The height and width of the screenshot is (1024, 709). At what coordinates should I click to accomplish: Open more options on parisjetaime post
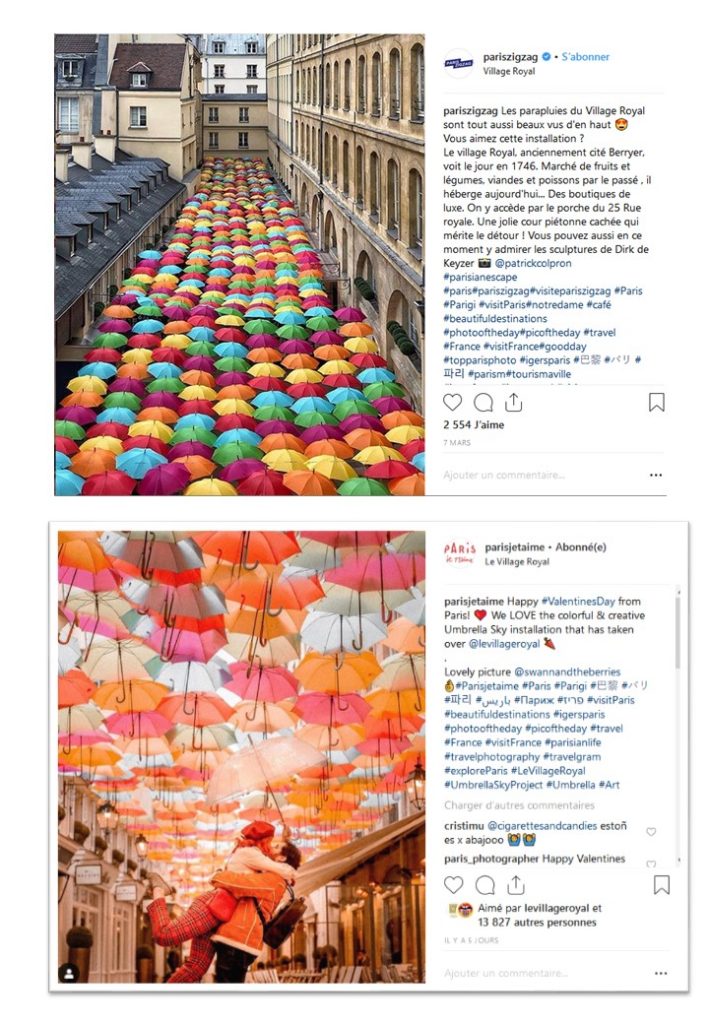[x=661, y=973]
